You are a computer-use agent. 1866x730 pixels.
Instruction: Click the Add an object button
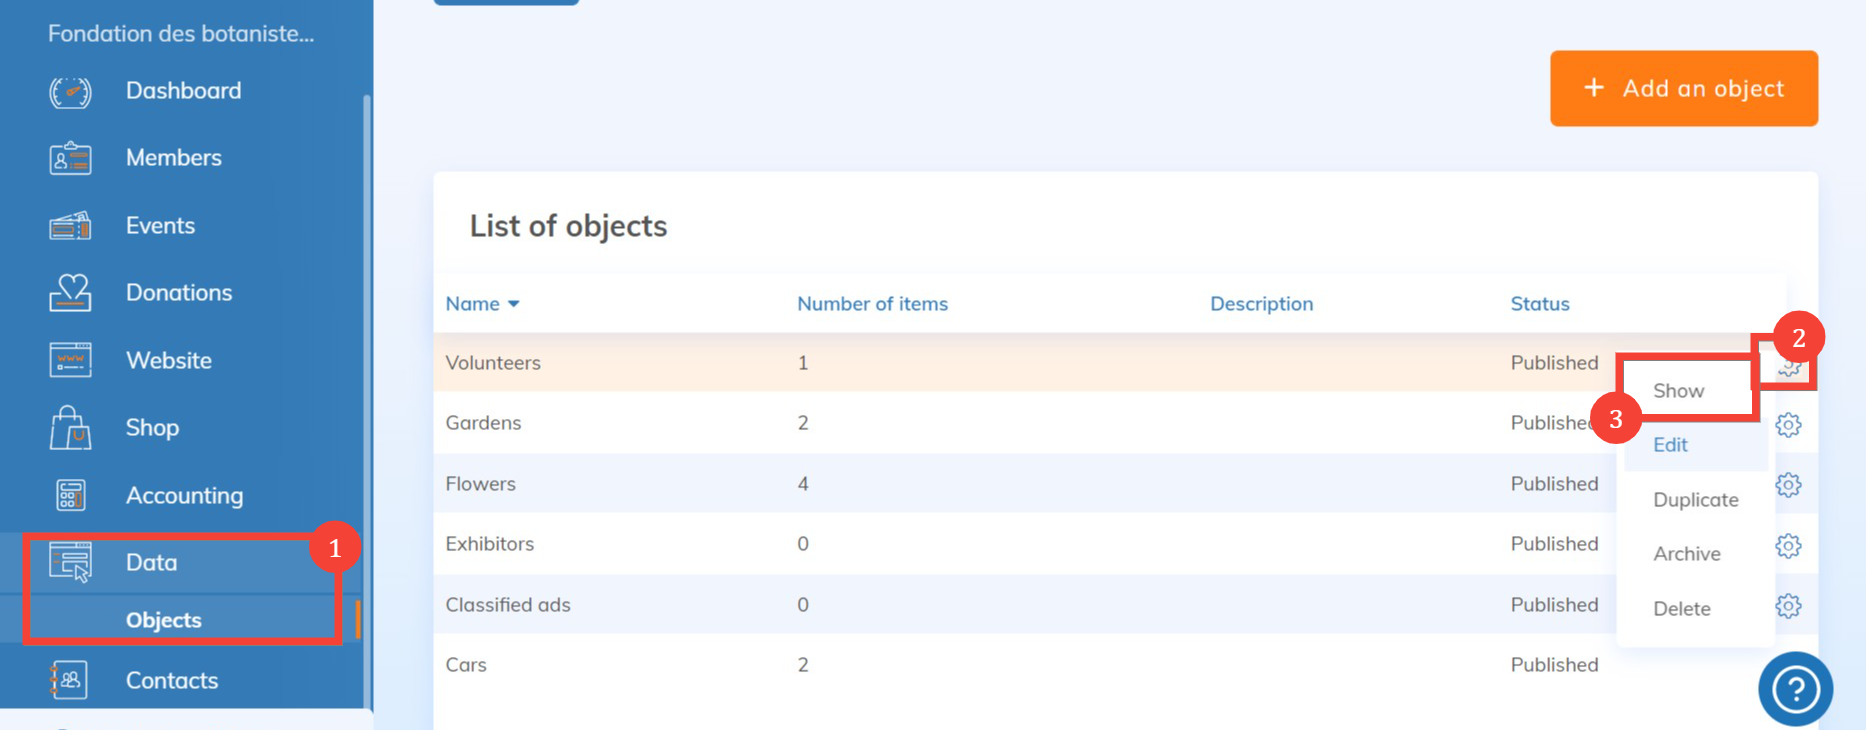coord(1683,89)
